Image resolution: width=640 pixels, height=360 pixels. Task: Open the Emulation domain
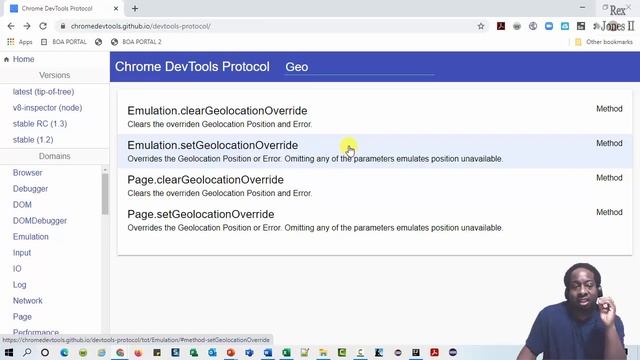coord(31,237)
